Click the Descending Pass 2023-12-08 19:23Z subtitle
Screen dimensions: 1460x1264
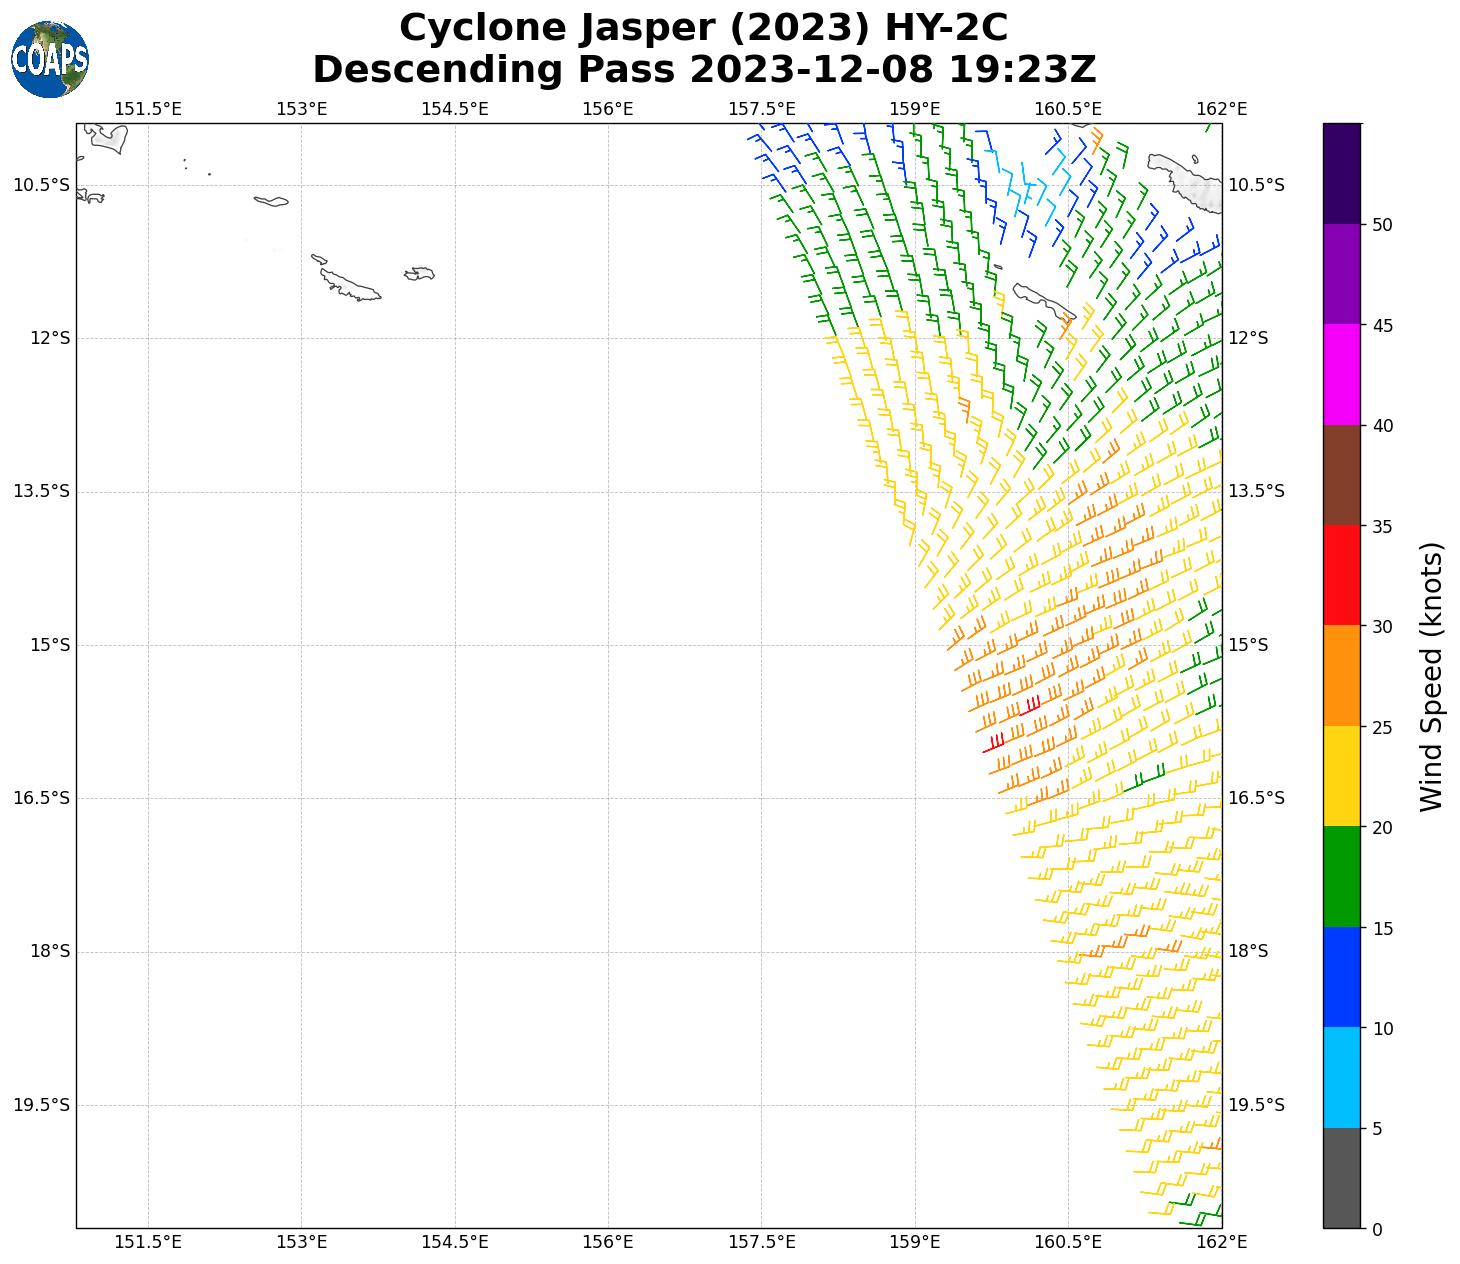(x=703, y=70)
